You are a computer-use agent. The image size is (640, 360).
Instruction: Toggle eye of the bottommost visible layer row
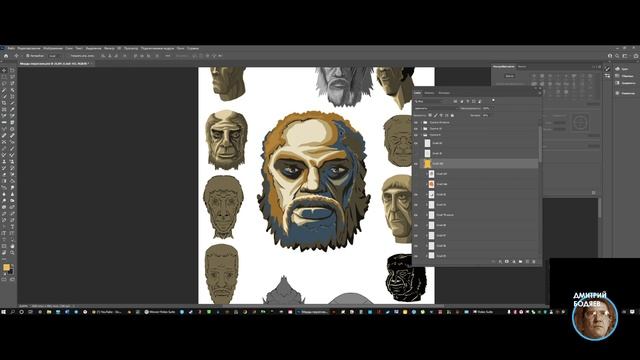click(416, 256)
